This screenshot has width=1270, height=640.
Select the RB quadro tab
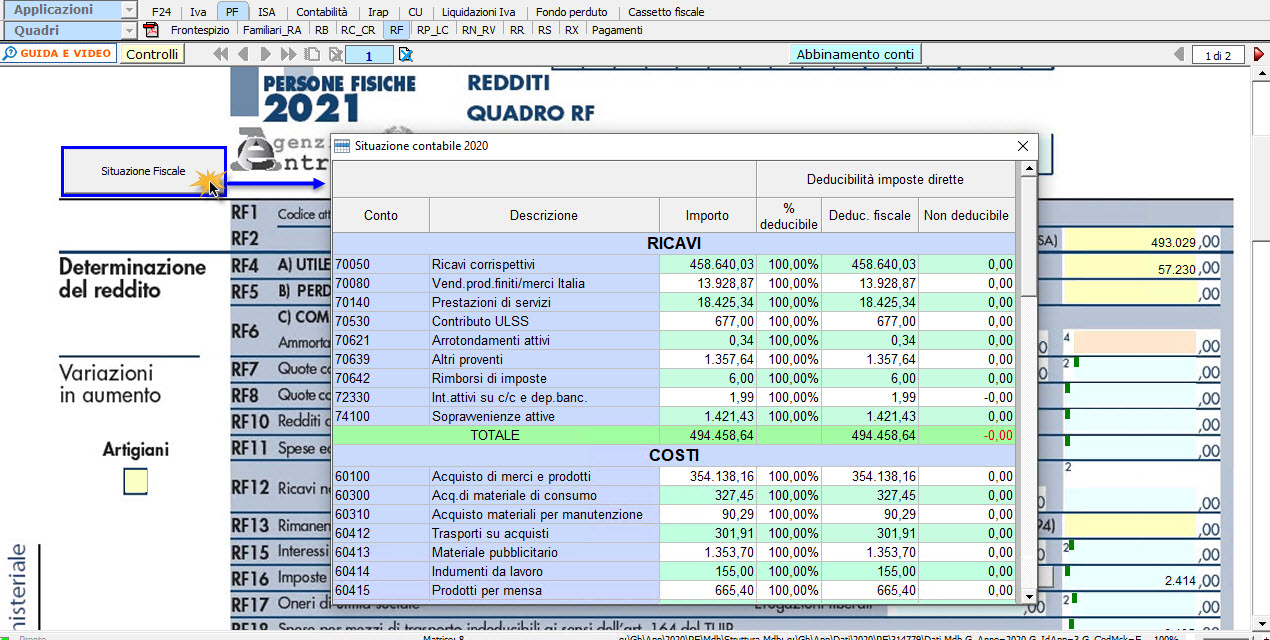click(321, 30)
